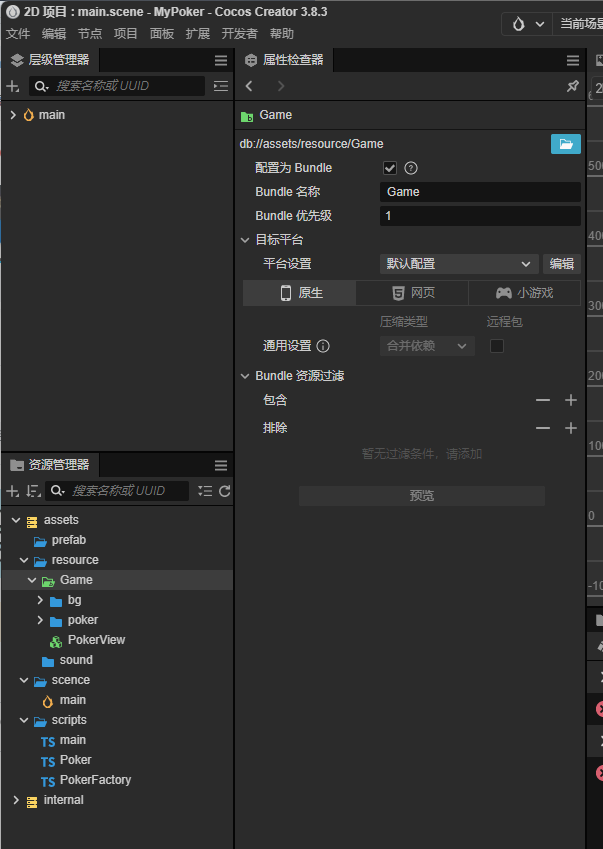603x849 pixels.
Task: Open the 项目 menu
Action: point(126,34)
